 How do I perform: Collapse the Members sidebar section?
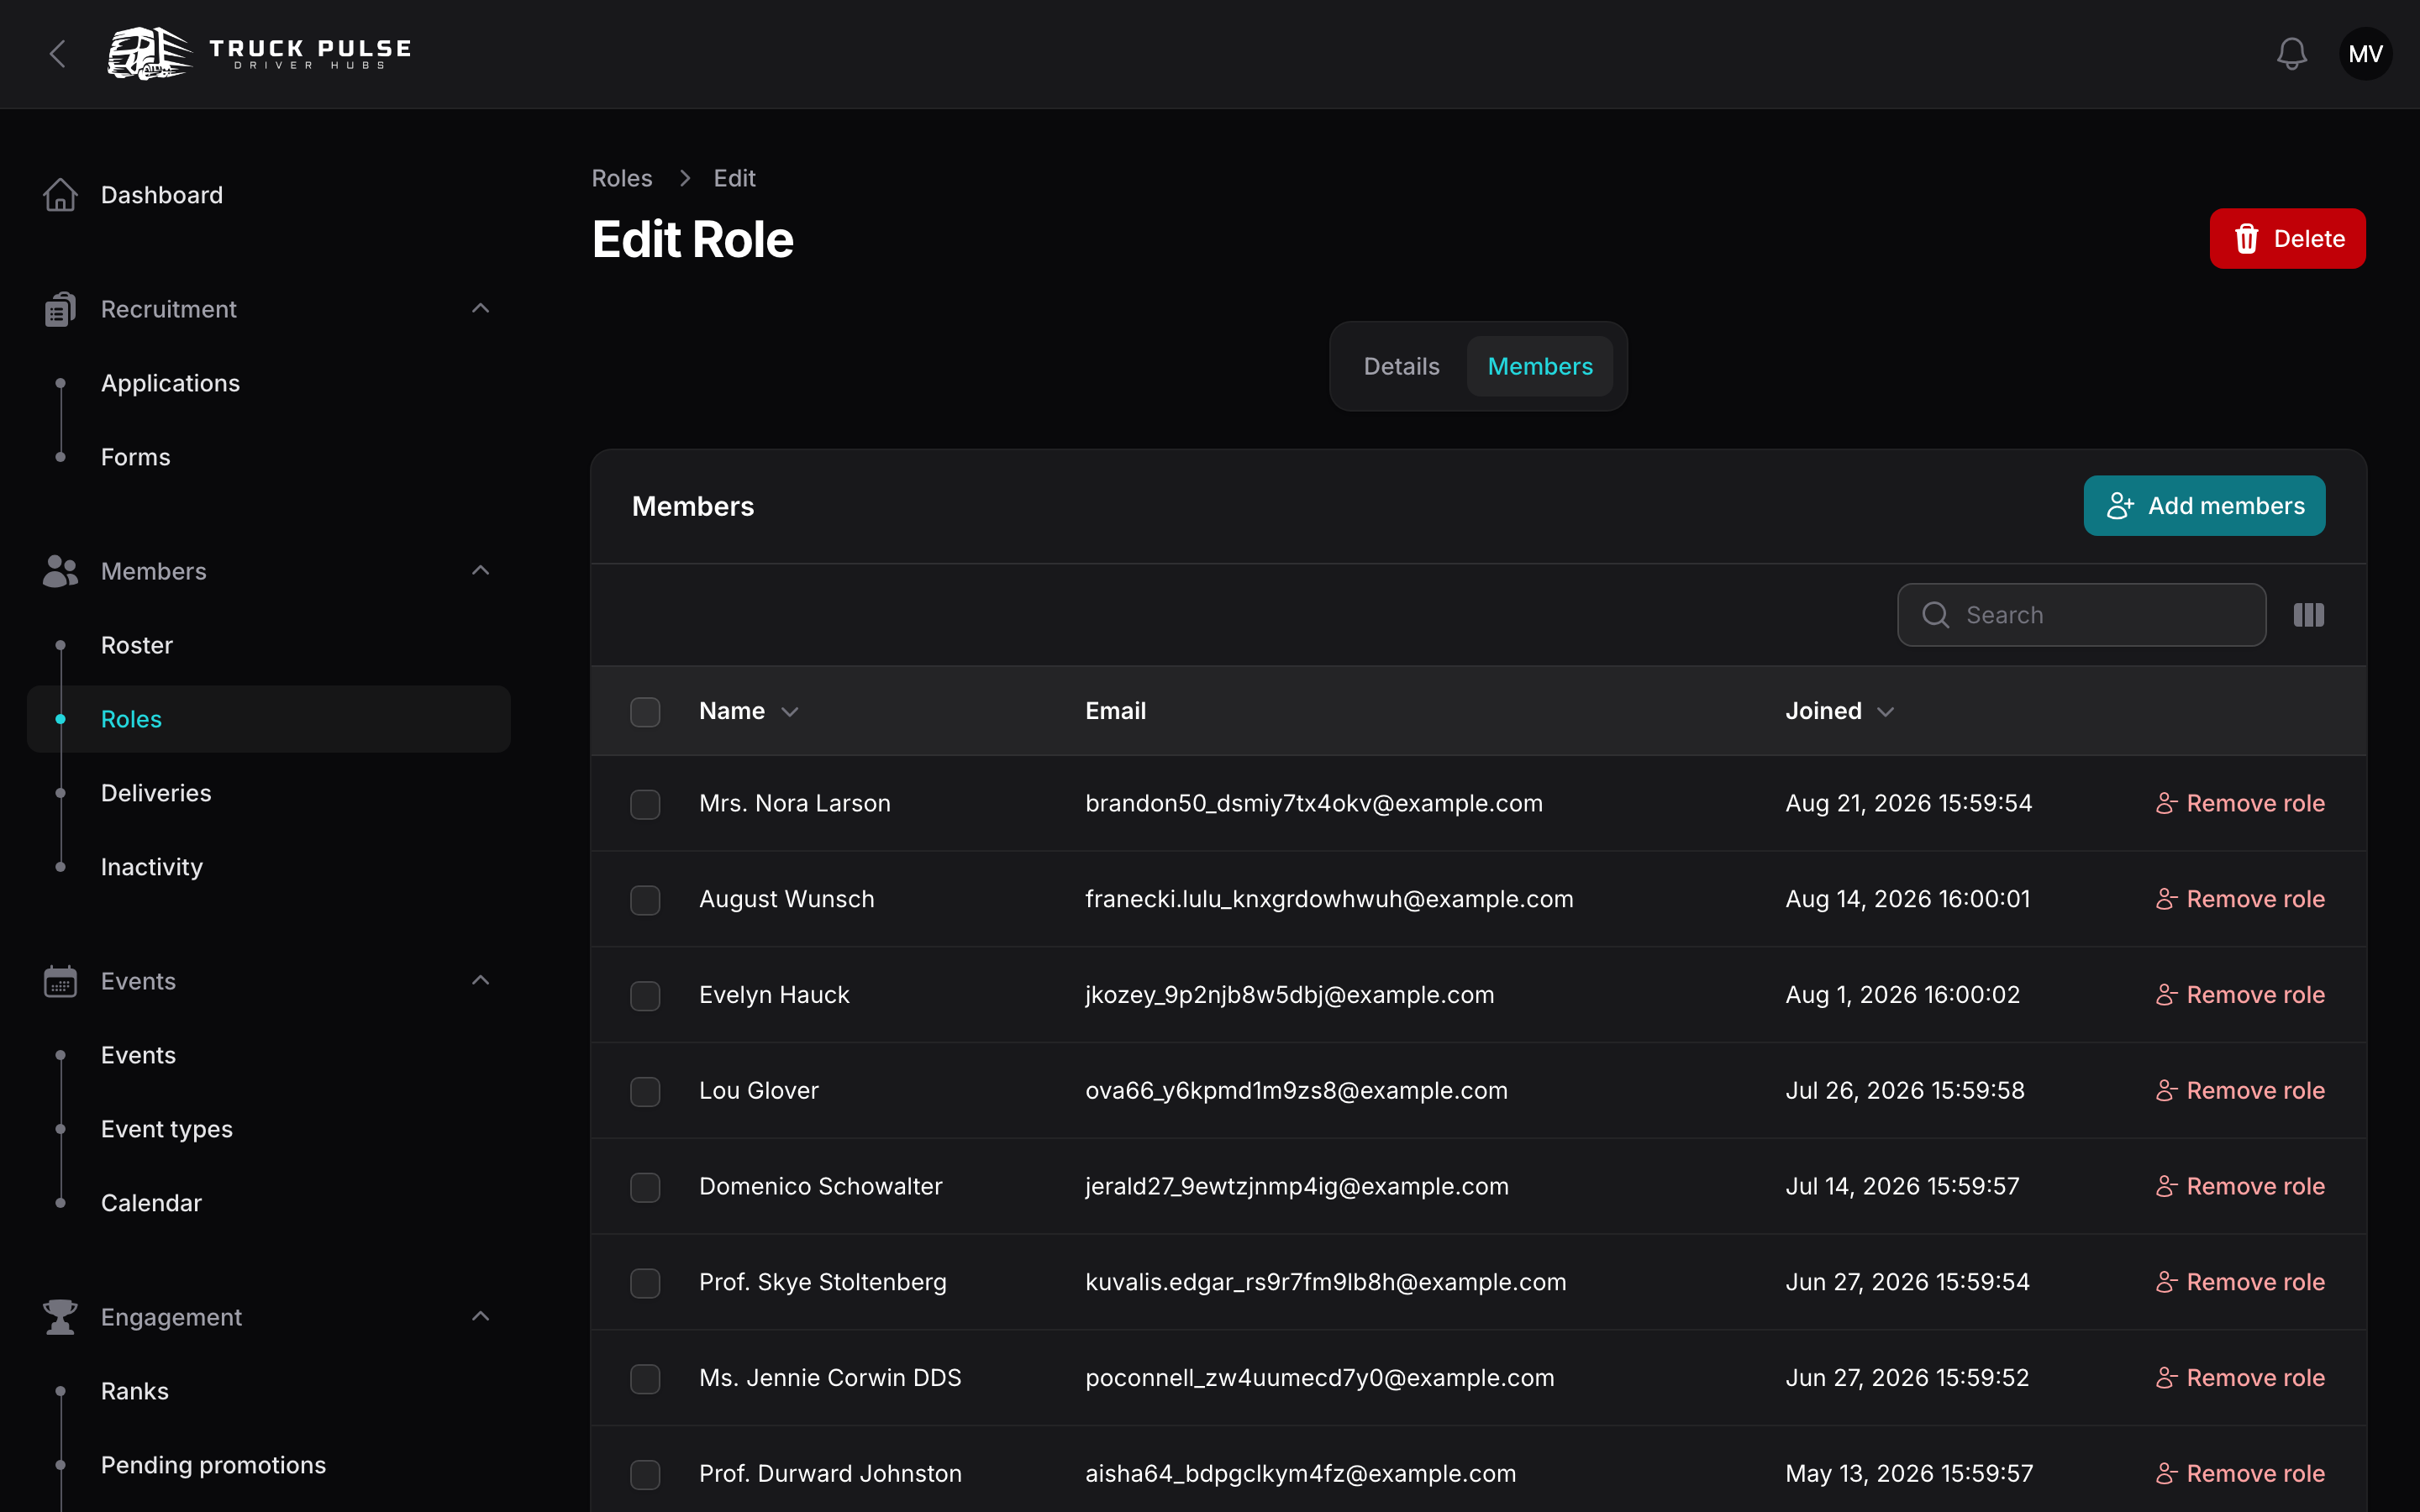(x=480, y=570)
